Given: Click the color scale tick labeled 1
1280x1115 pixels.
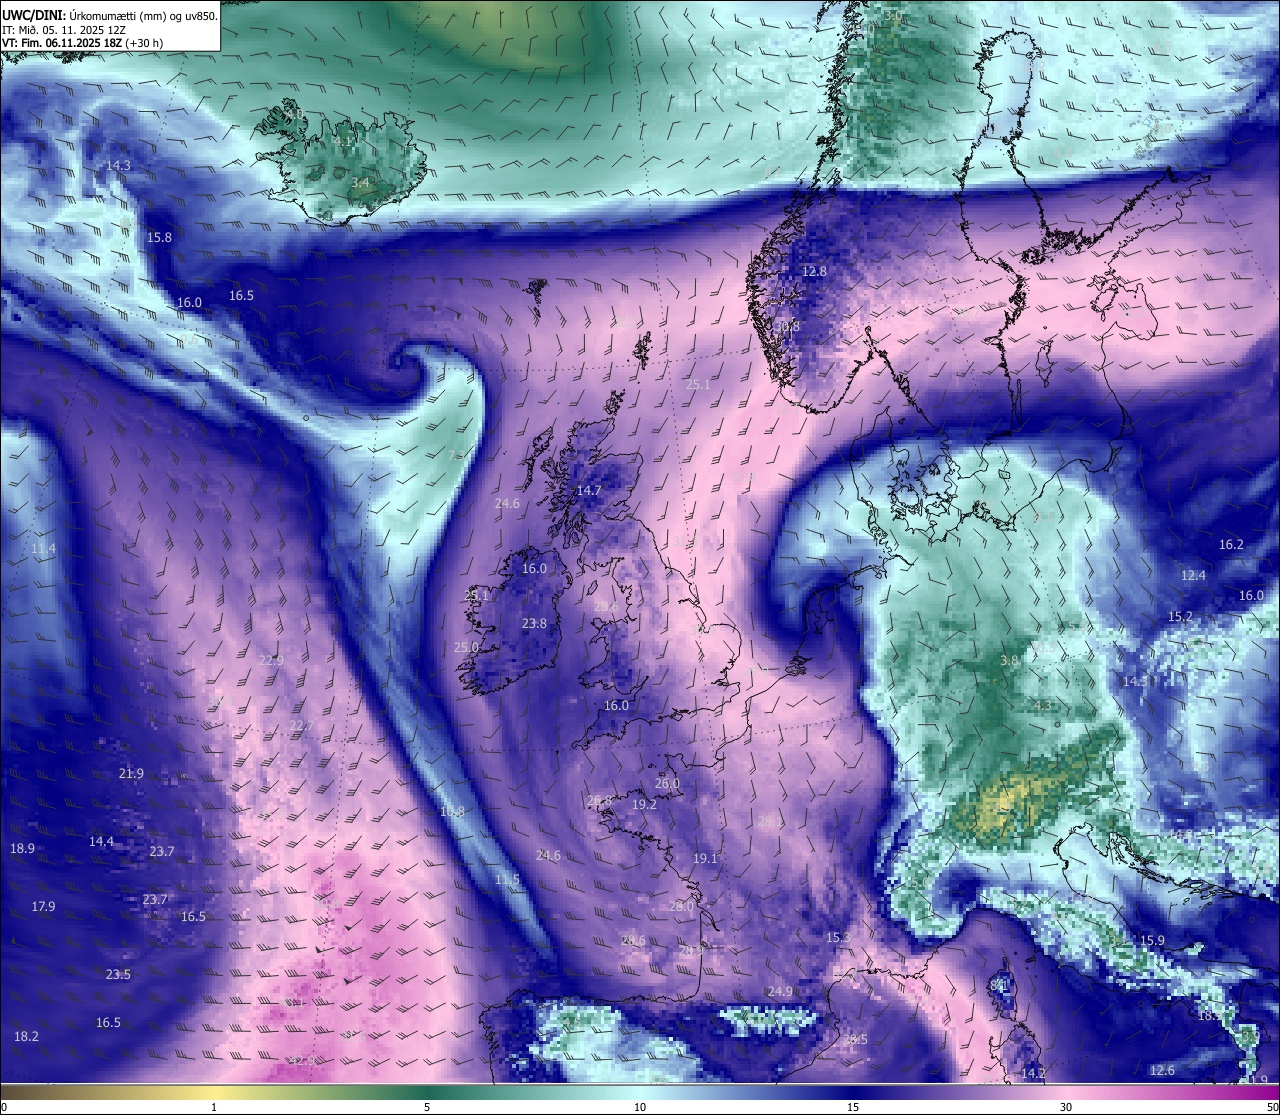Looking at the screenshot, I should [214, 1107].
